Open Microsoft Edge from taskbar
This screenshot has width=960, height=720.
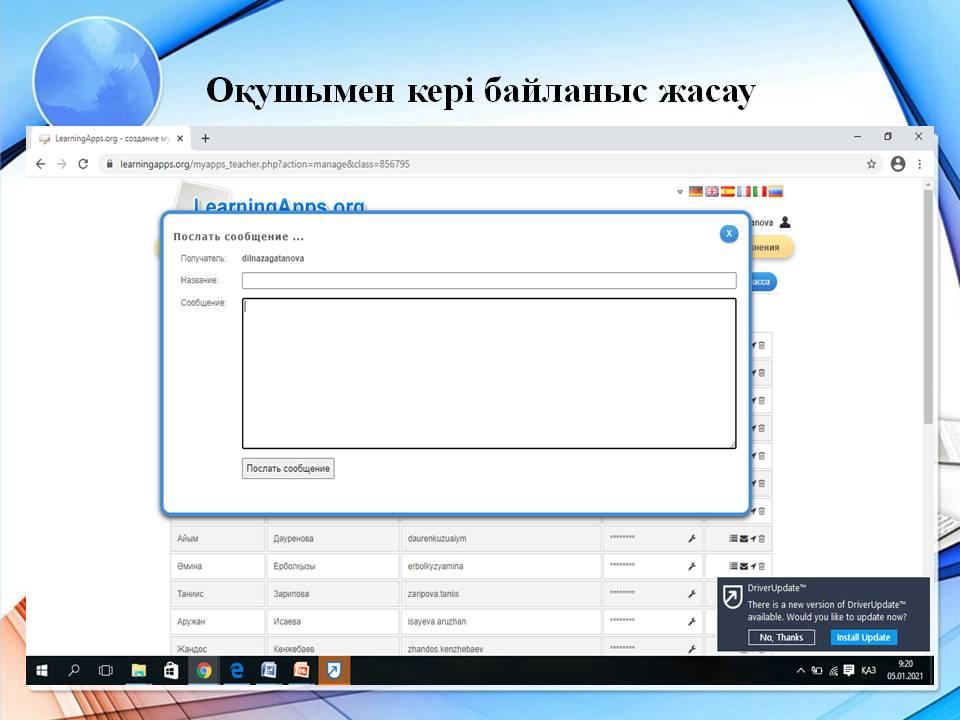(x=236, y=671)
